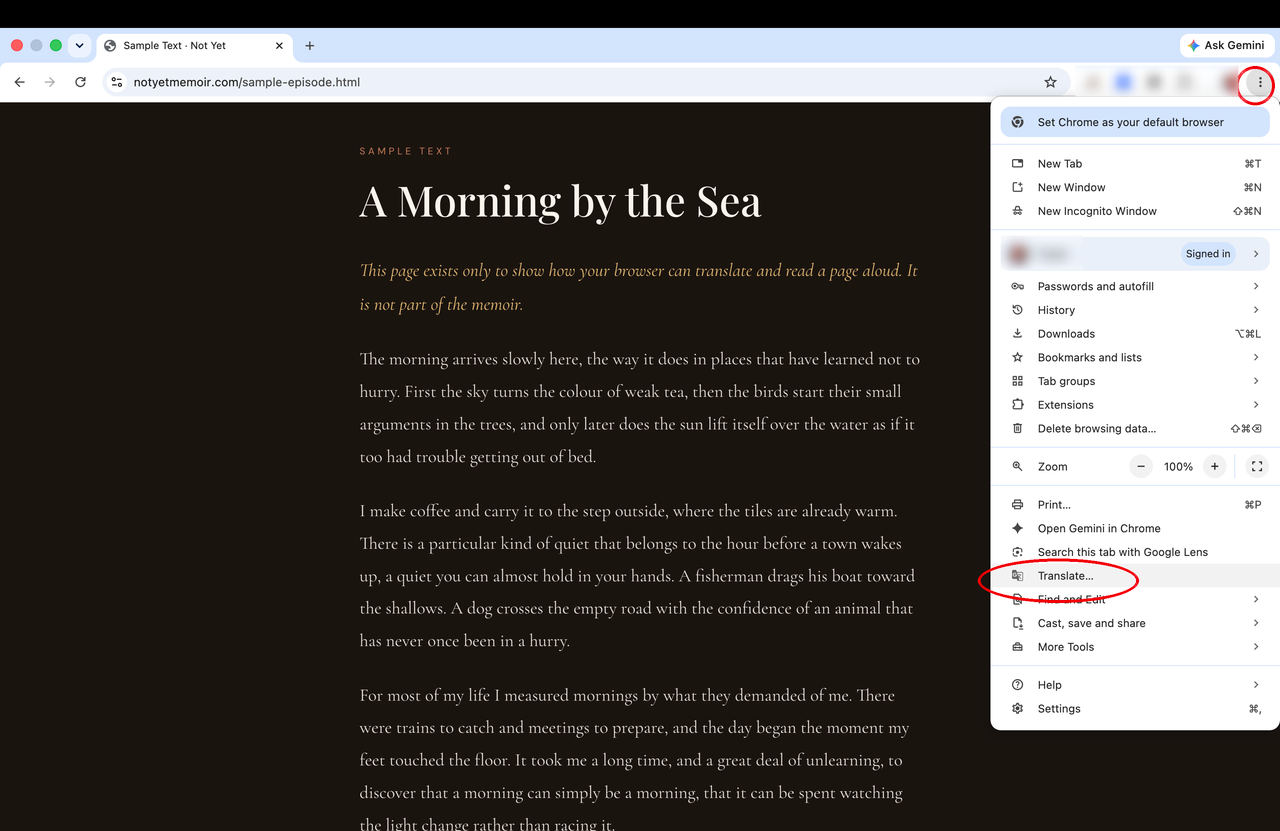Click the Downloads arrow icon
The image size is (1280, 831).
pos(1017,334)
